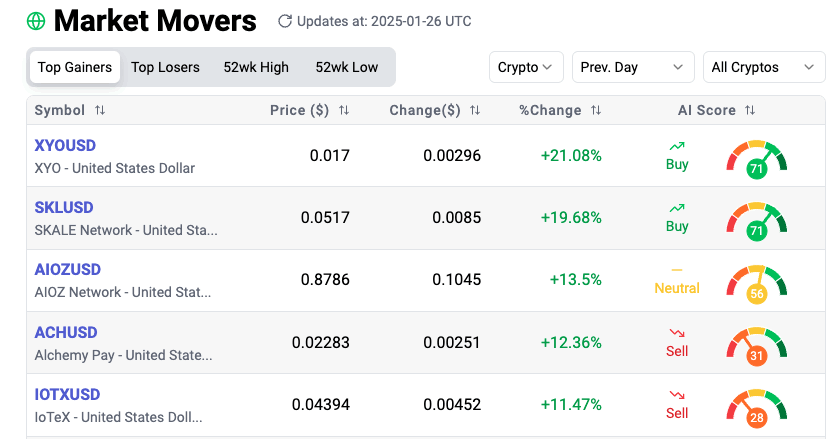
Task: Sort by AI Score arrows icon
Action: pyautogui.click(x=750, y=110)
